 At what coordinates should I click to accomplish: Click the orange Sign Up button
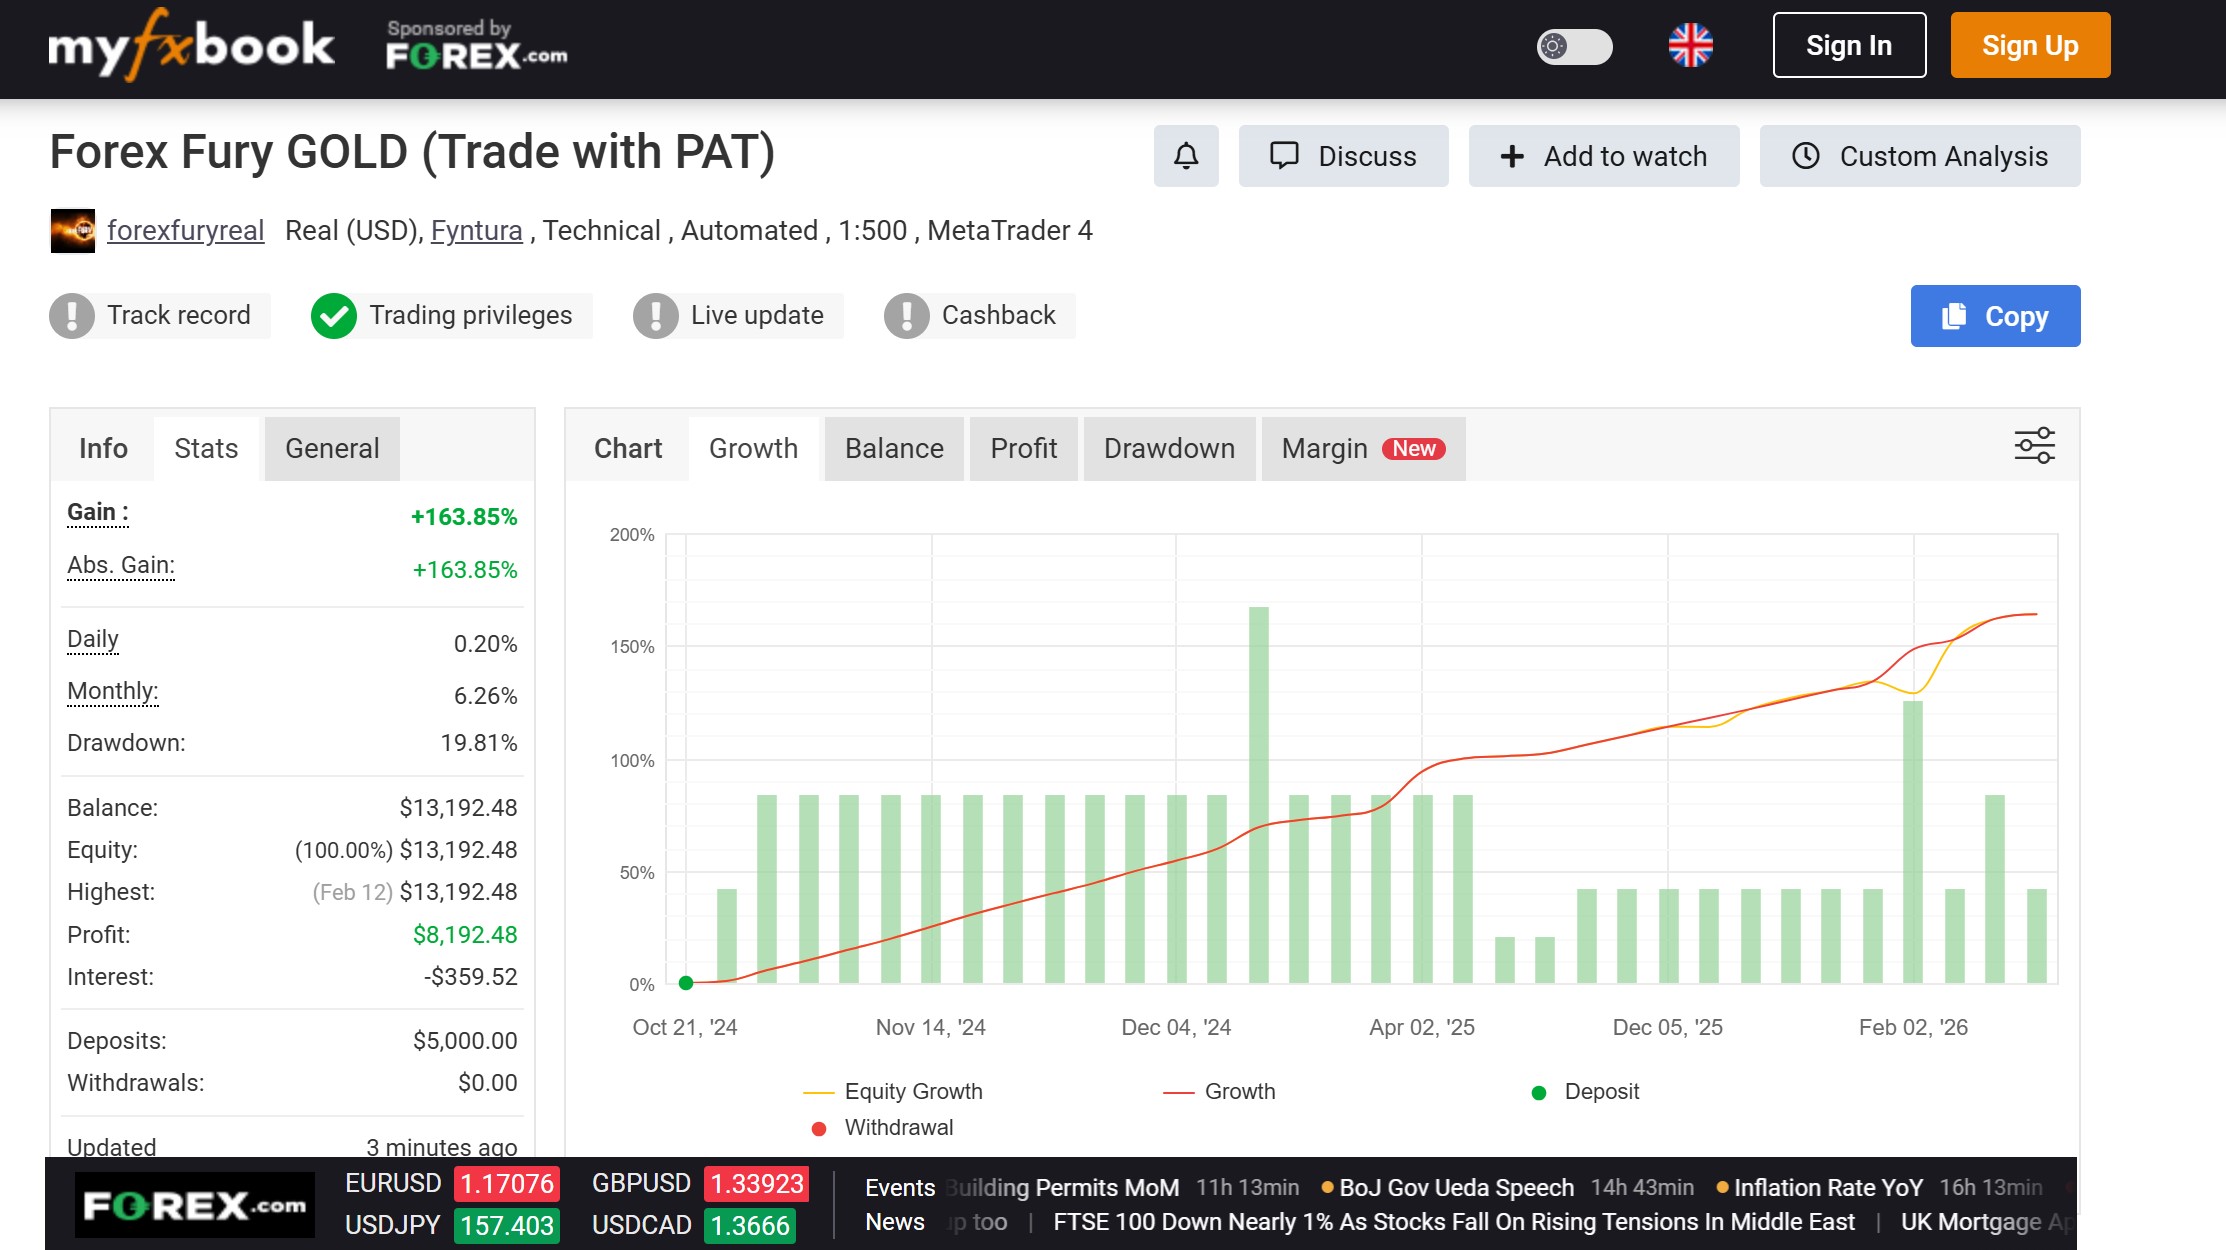click(x=2030, y=45)
